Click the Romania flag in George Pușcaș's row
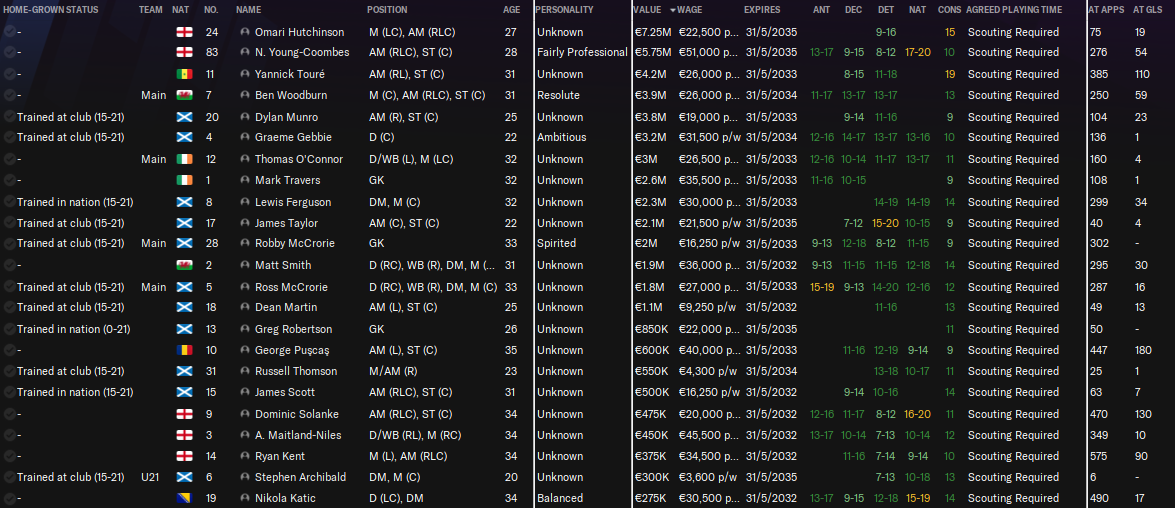The width and height of the screenshot is (1175, 508). click(x=184, y=350)
